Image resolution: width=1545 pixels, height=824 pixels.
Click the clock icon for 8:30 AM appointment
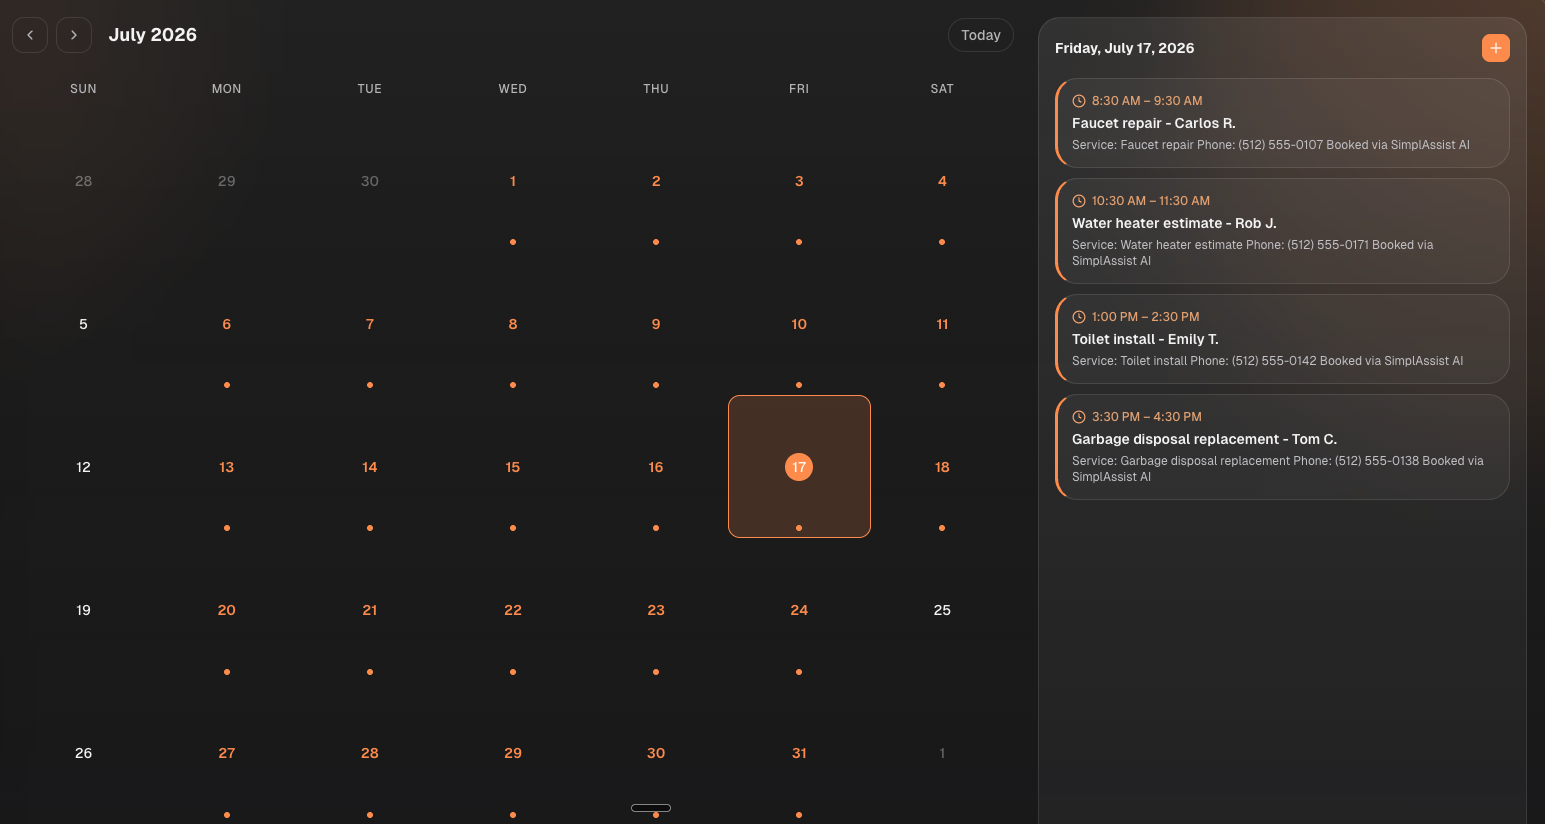[1079, 101]
